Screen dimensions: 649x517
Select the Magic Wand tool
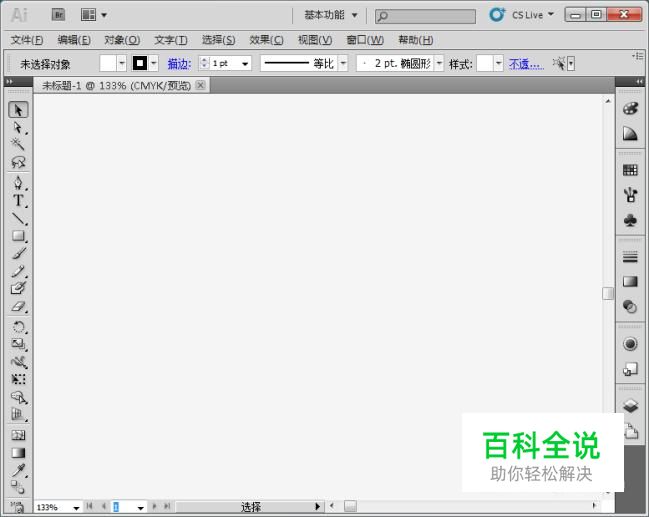coord(18,144)
